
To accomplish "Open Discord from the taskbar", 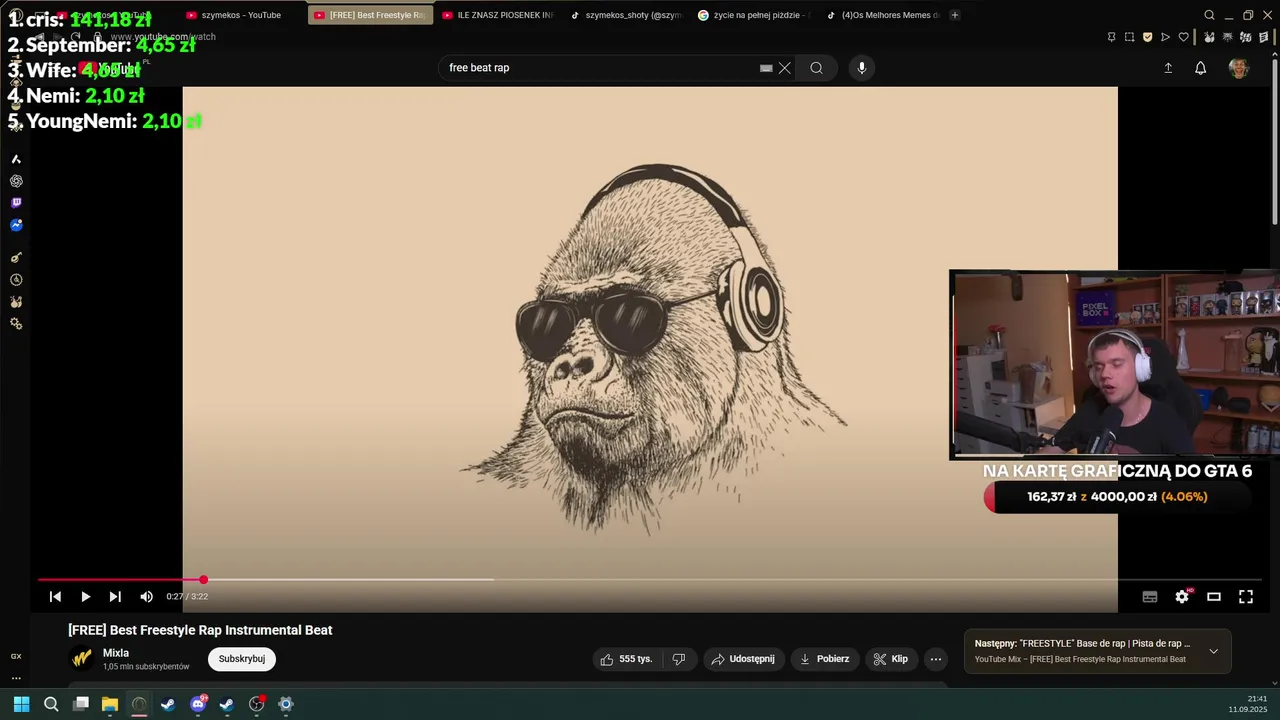I will pyautogui.click(x=198, y=704).
